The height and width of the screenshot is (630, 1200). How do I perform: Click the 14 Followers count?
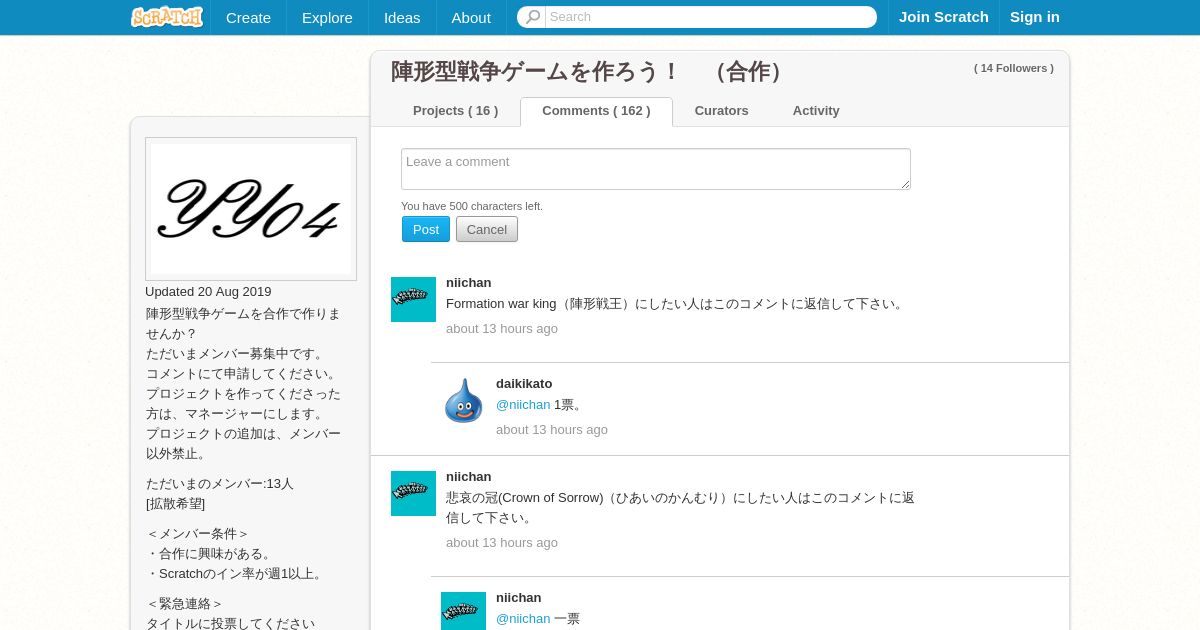click(x=1014, y=68)
